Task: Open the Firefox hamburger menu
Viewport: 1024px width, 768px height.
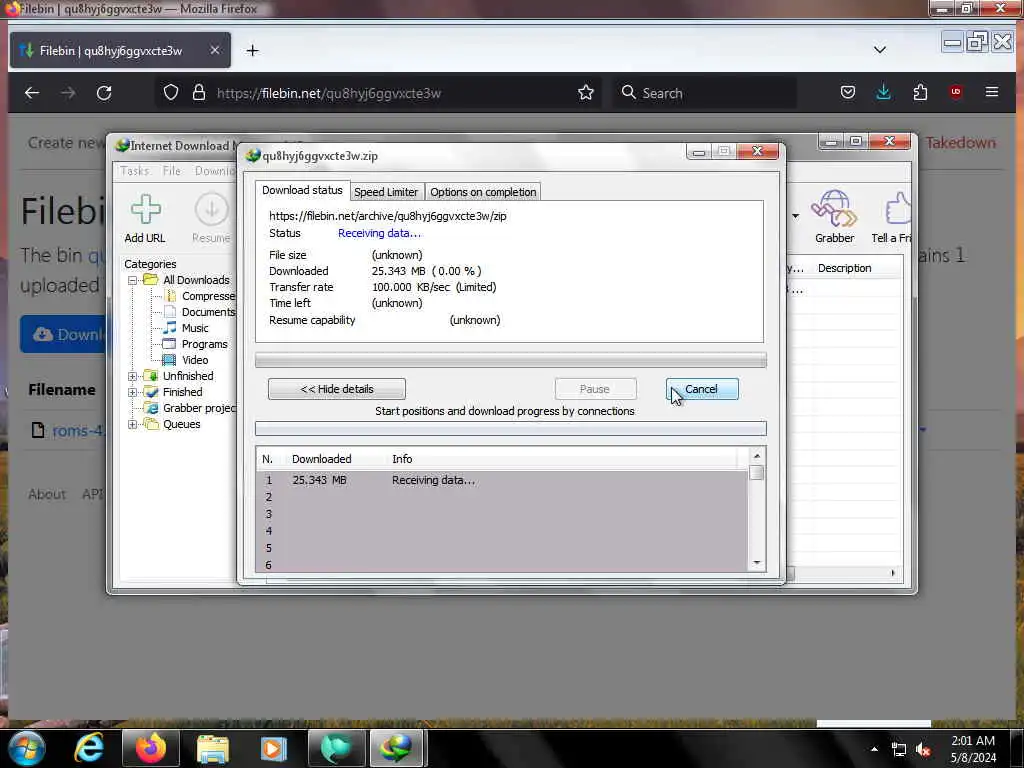Action: pos(991,92)
